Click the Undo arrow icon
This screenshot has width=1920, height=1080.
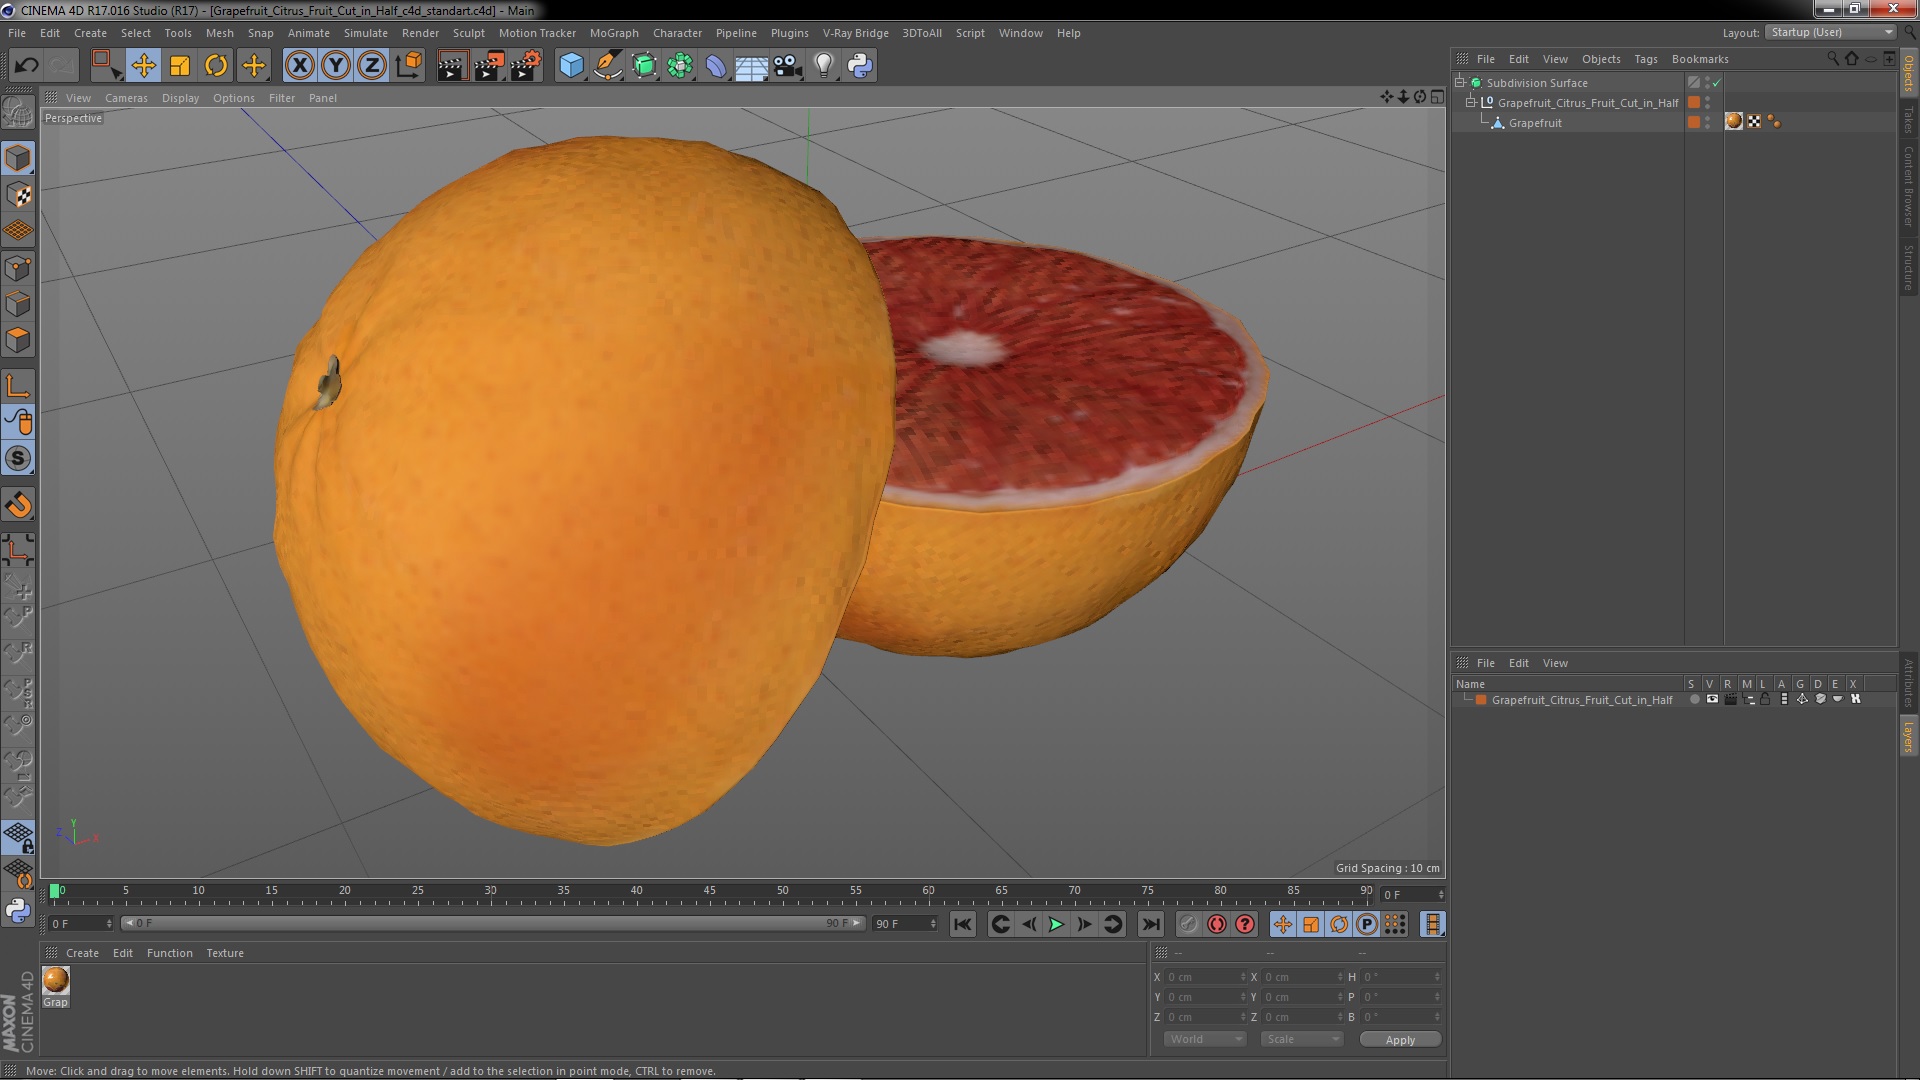pyautogui.click(x=26, y=66)
